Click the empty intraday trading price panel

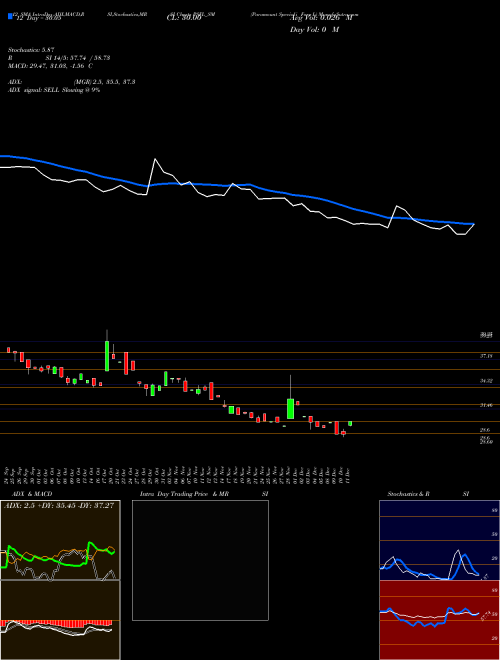(x=200, y=560)
